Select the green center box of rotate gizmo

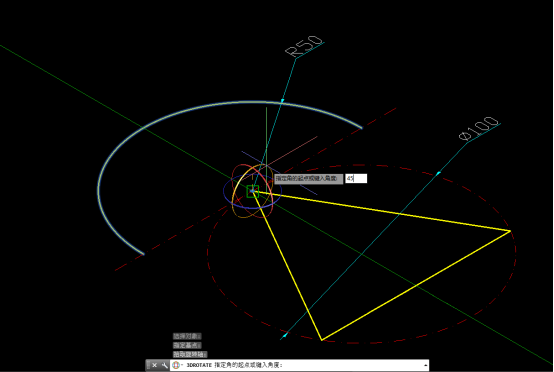point(253,191)
